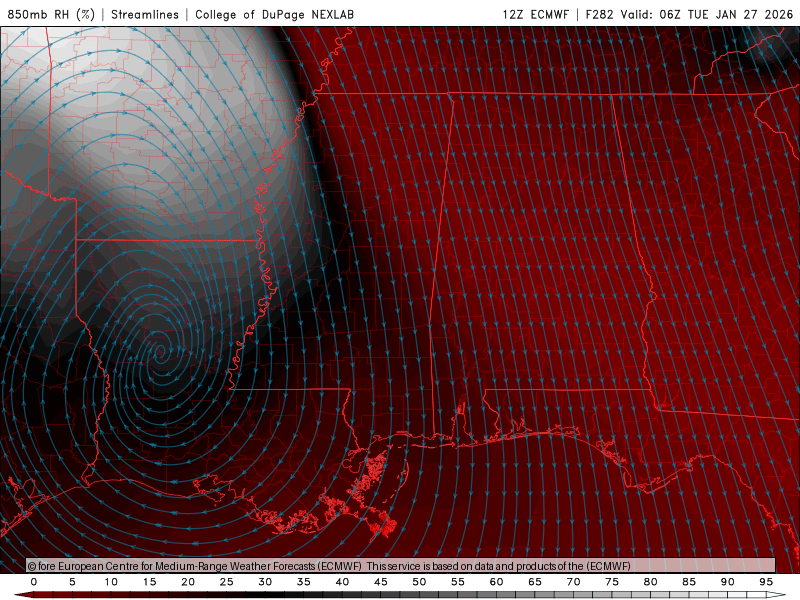Click colorbar label '30'
The height and width of the screenshot is (600, 800).
[x=265, y=582]
